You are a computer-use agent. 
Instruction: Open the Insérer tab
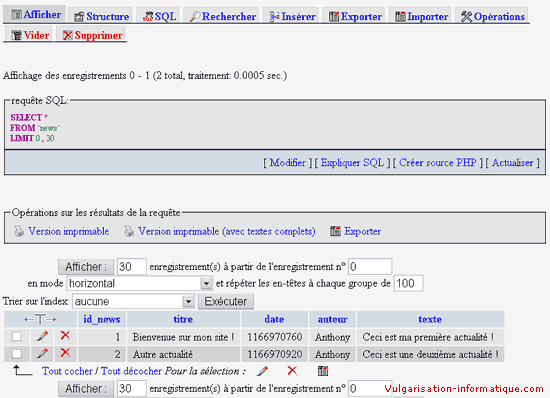click(x=291, y=16)
